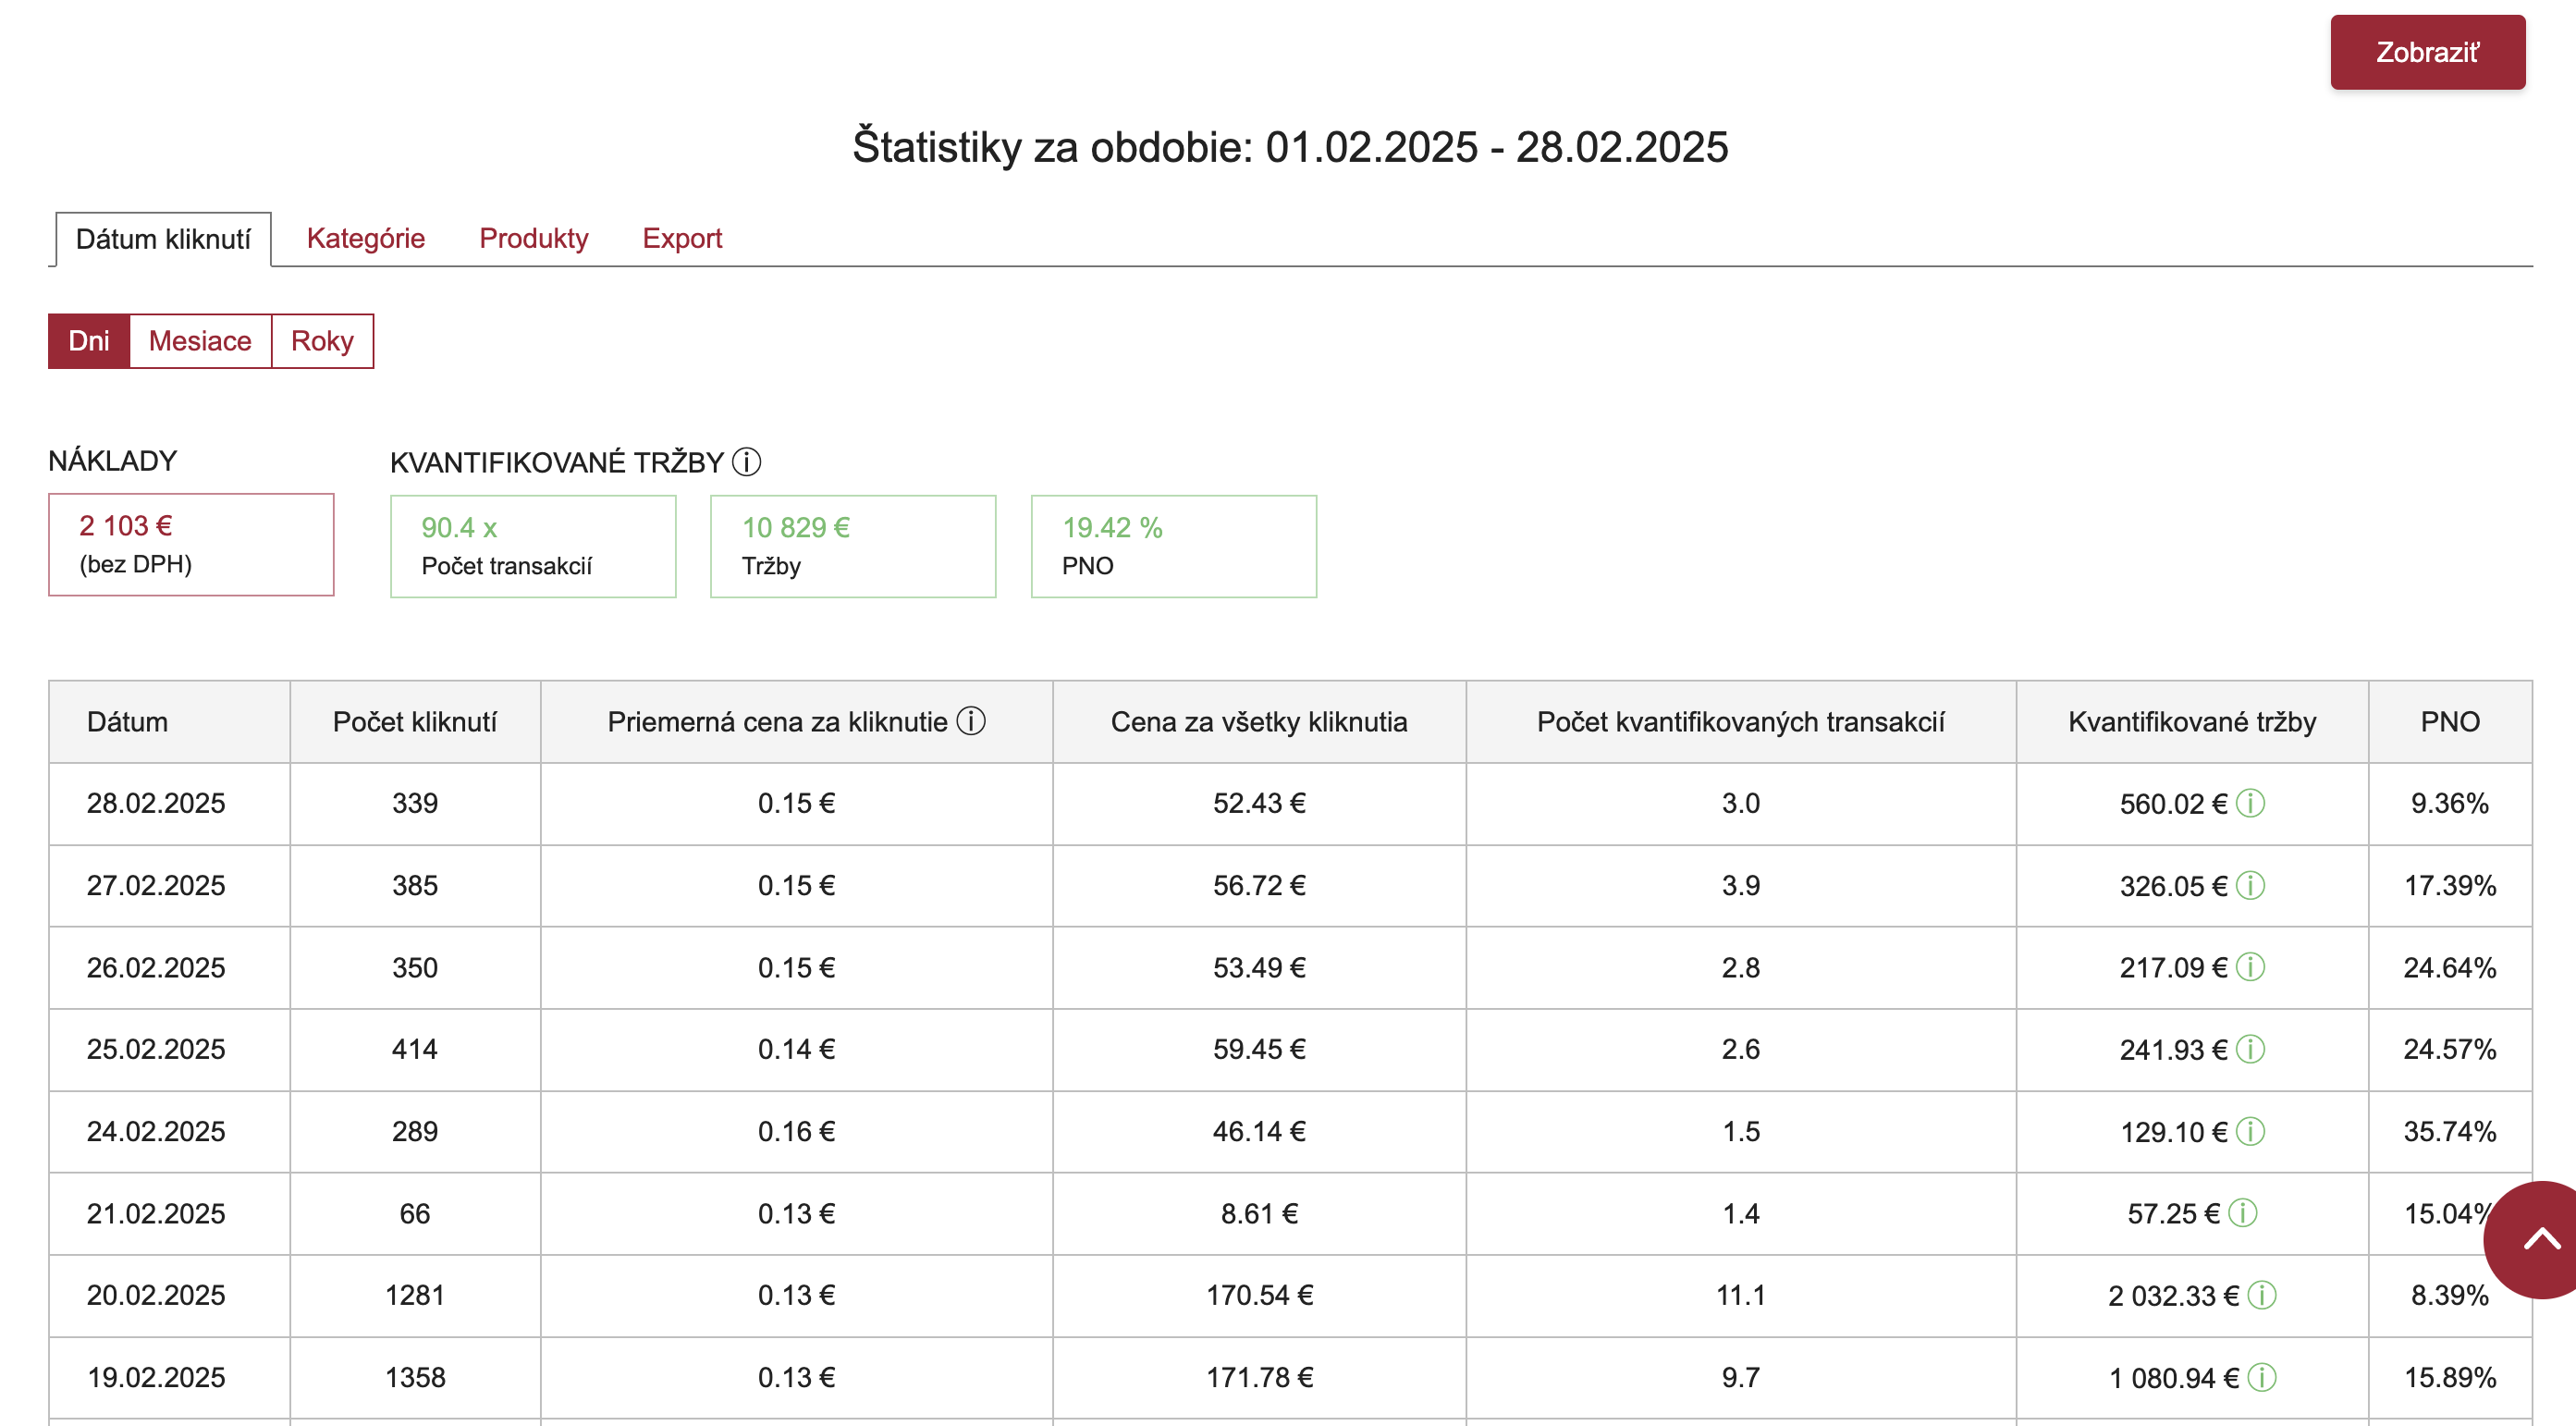This screenshot has height=1426, width=2576.
Task: Open the Export tab
Action: (682, 238)
